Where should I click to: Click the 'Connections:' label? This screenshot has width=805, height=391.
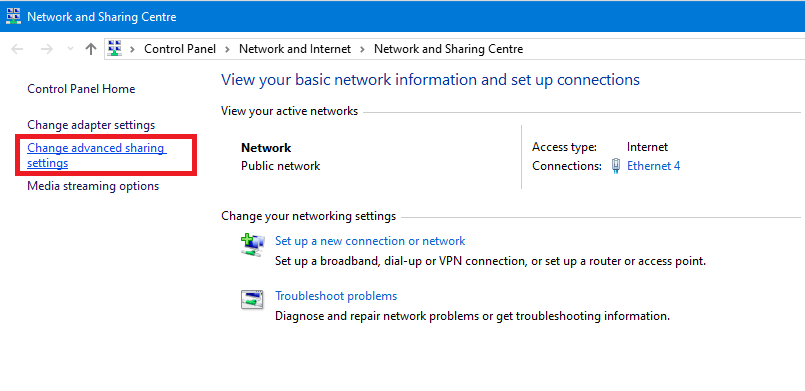click(x=567, y=166)
